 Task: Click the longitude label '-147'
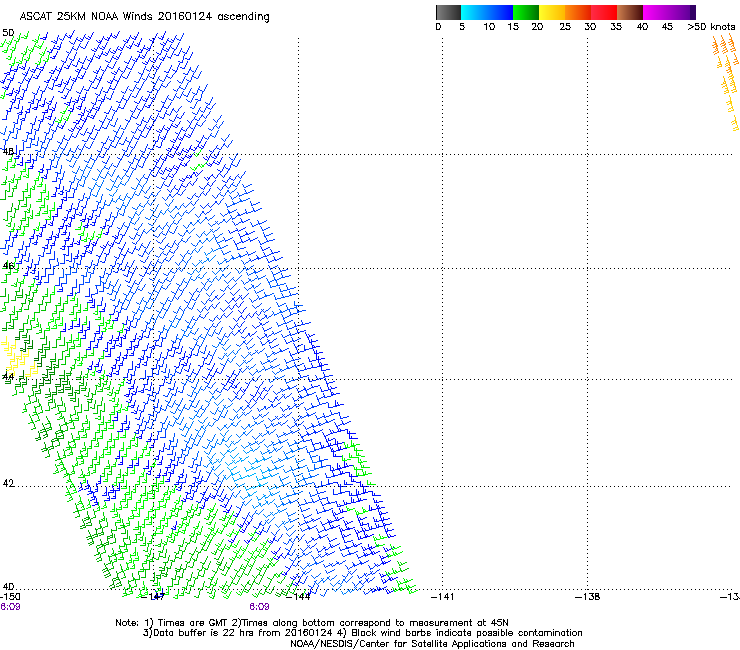pos(153,597)
